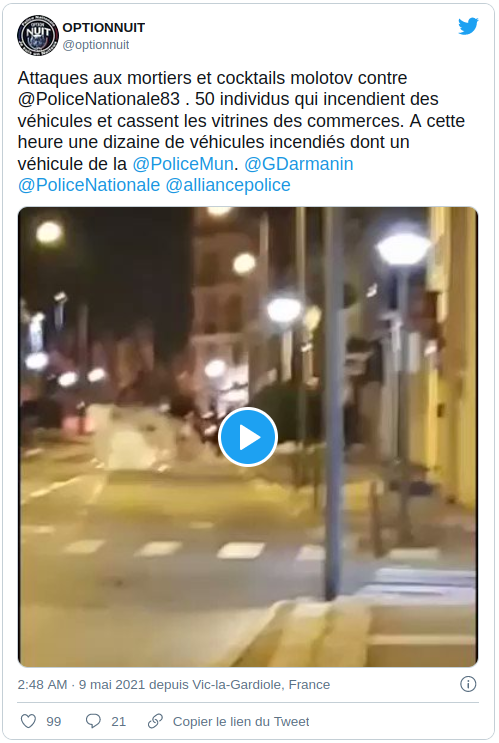This screenshot has height=743, width=499.
Task: Open the OPTIONNUIT profile avatar
Action: click(37, 35)
